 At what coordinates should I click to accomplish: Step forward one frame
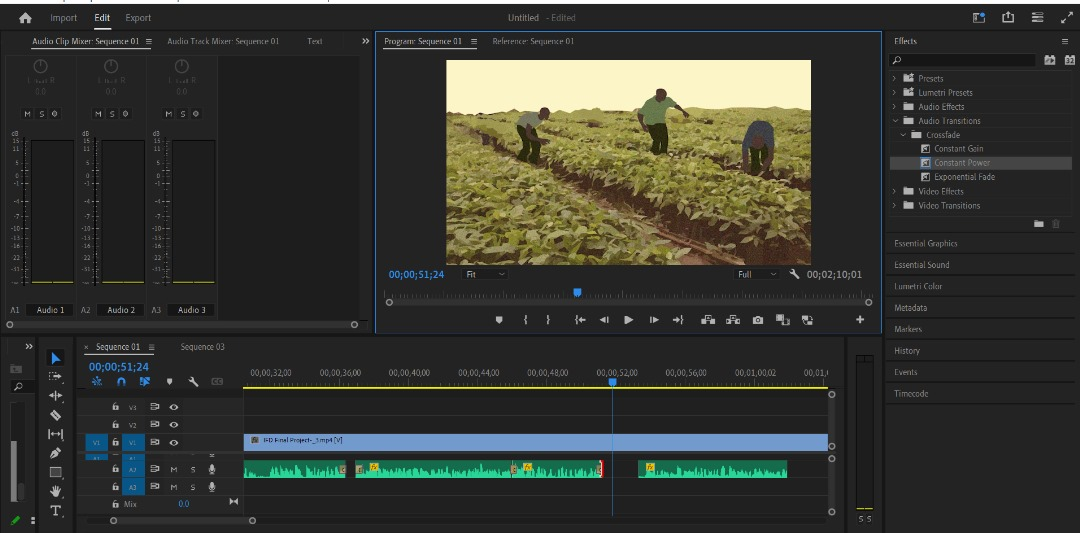(x=654, y=320)
